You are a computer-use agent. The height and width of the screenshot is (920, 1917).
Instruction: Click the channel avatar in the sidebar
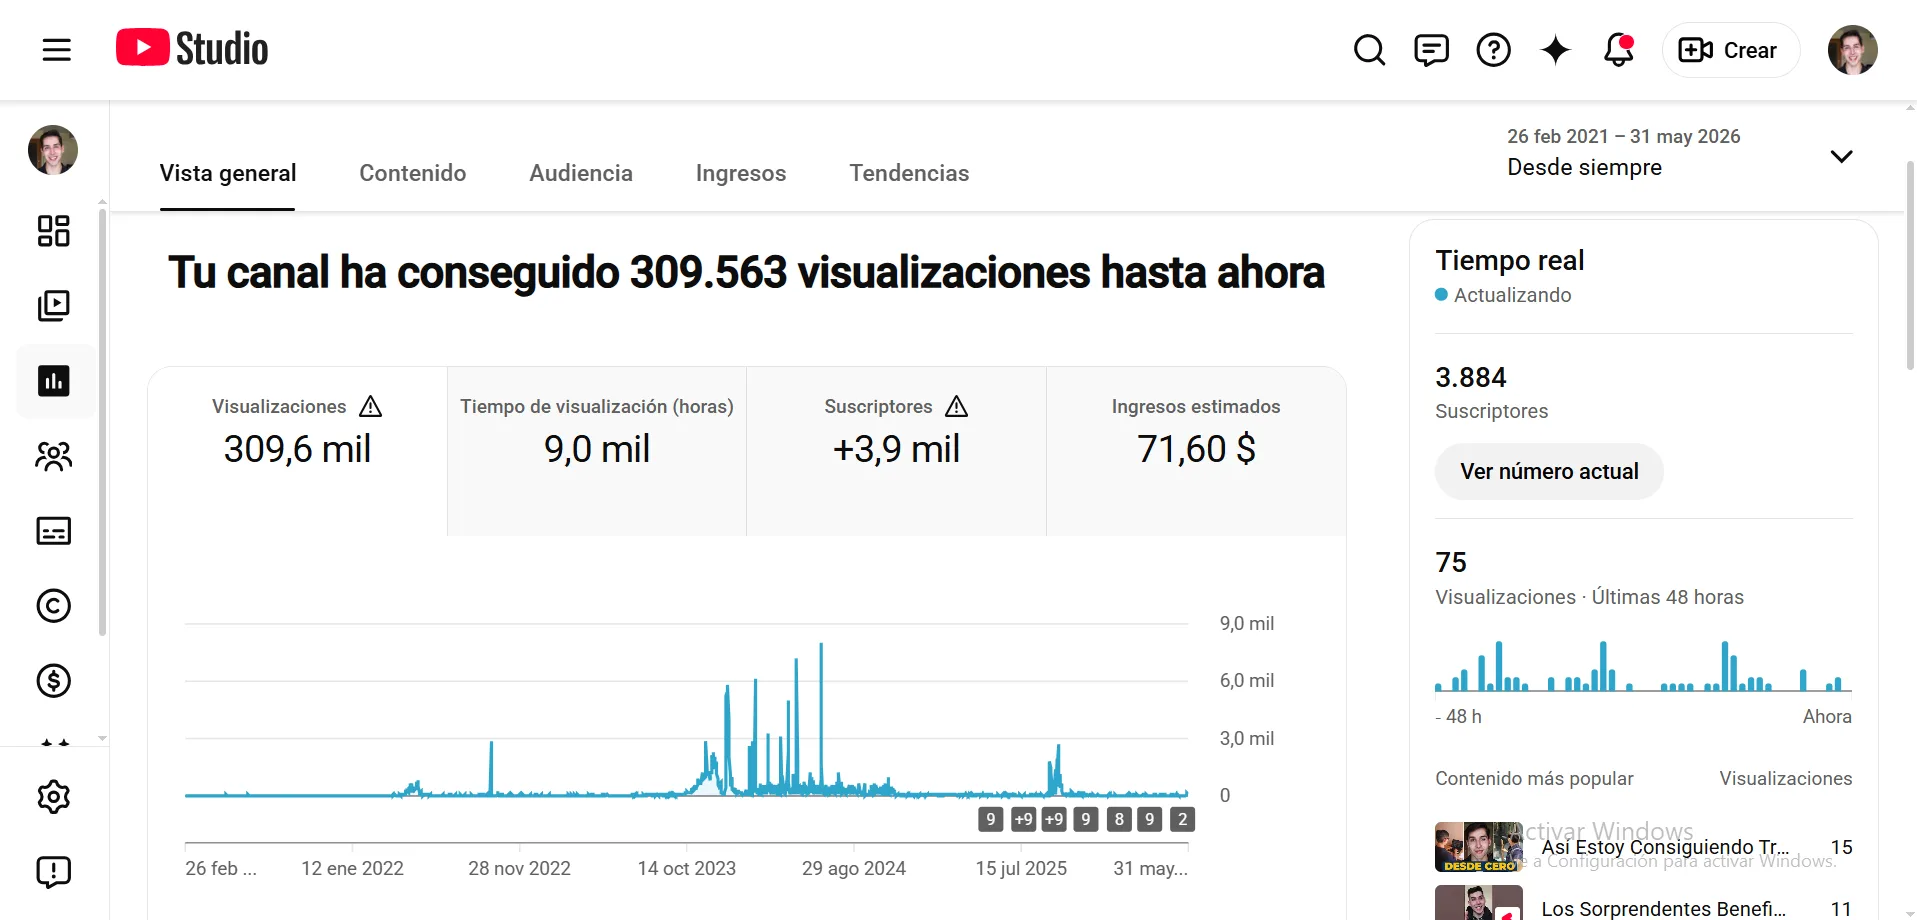53,150
